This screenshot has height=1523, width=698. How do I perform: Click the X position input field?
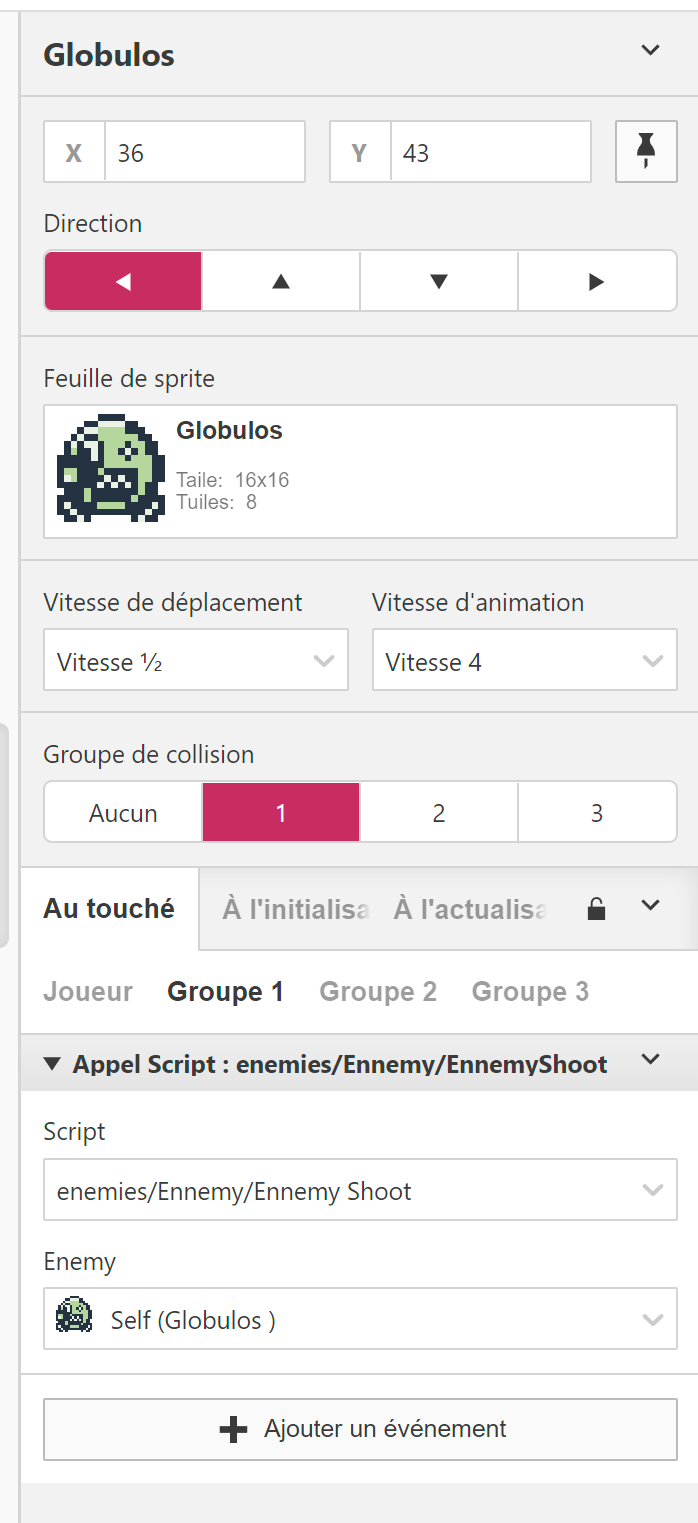point(204,152)
